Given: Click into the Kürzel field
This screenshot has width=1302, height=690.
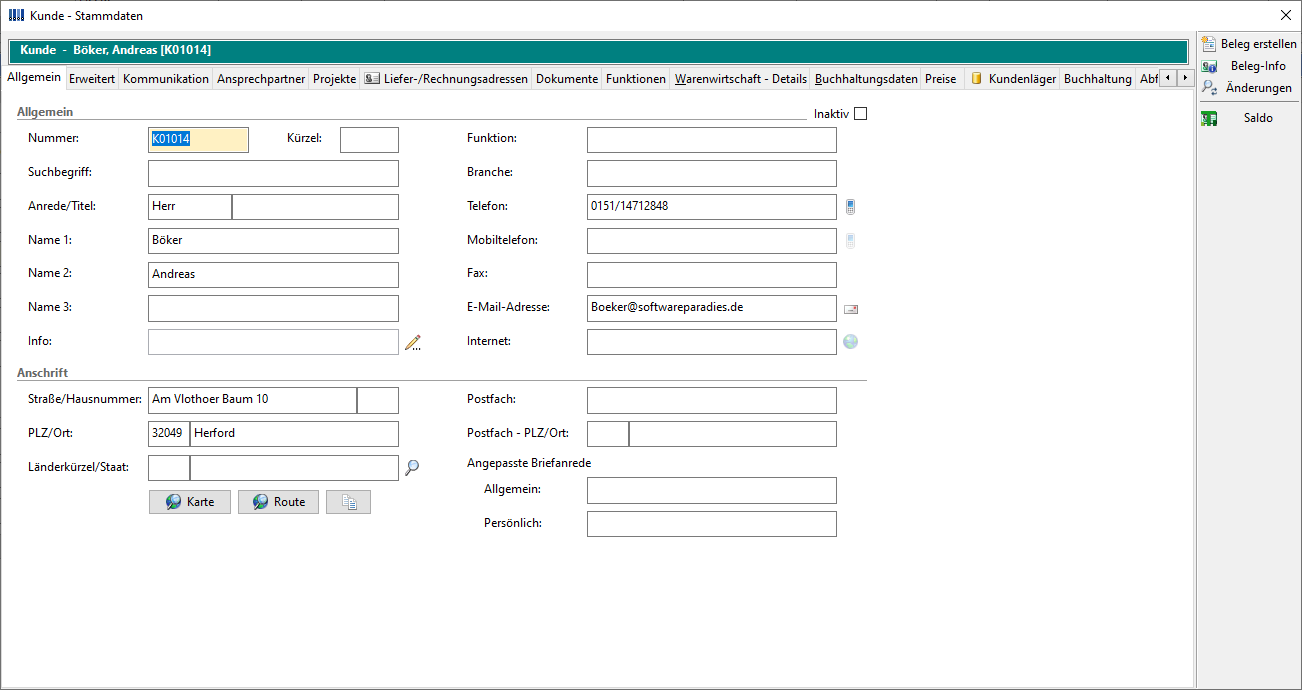Looking at the screenshot, I should [x=369, y=140].
